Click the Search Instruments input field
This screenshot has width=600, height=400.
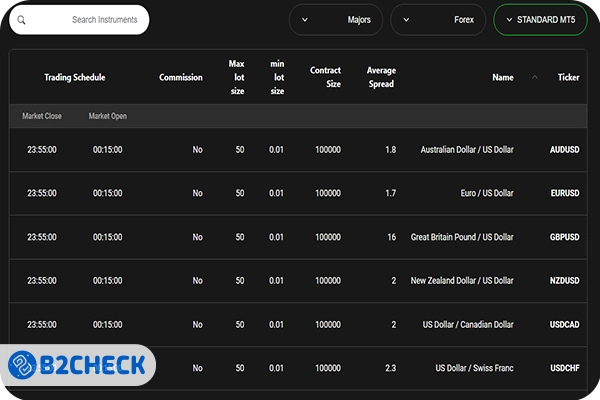click(90, 20)
